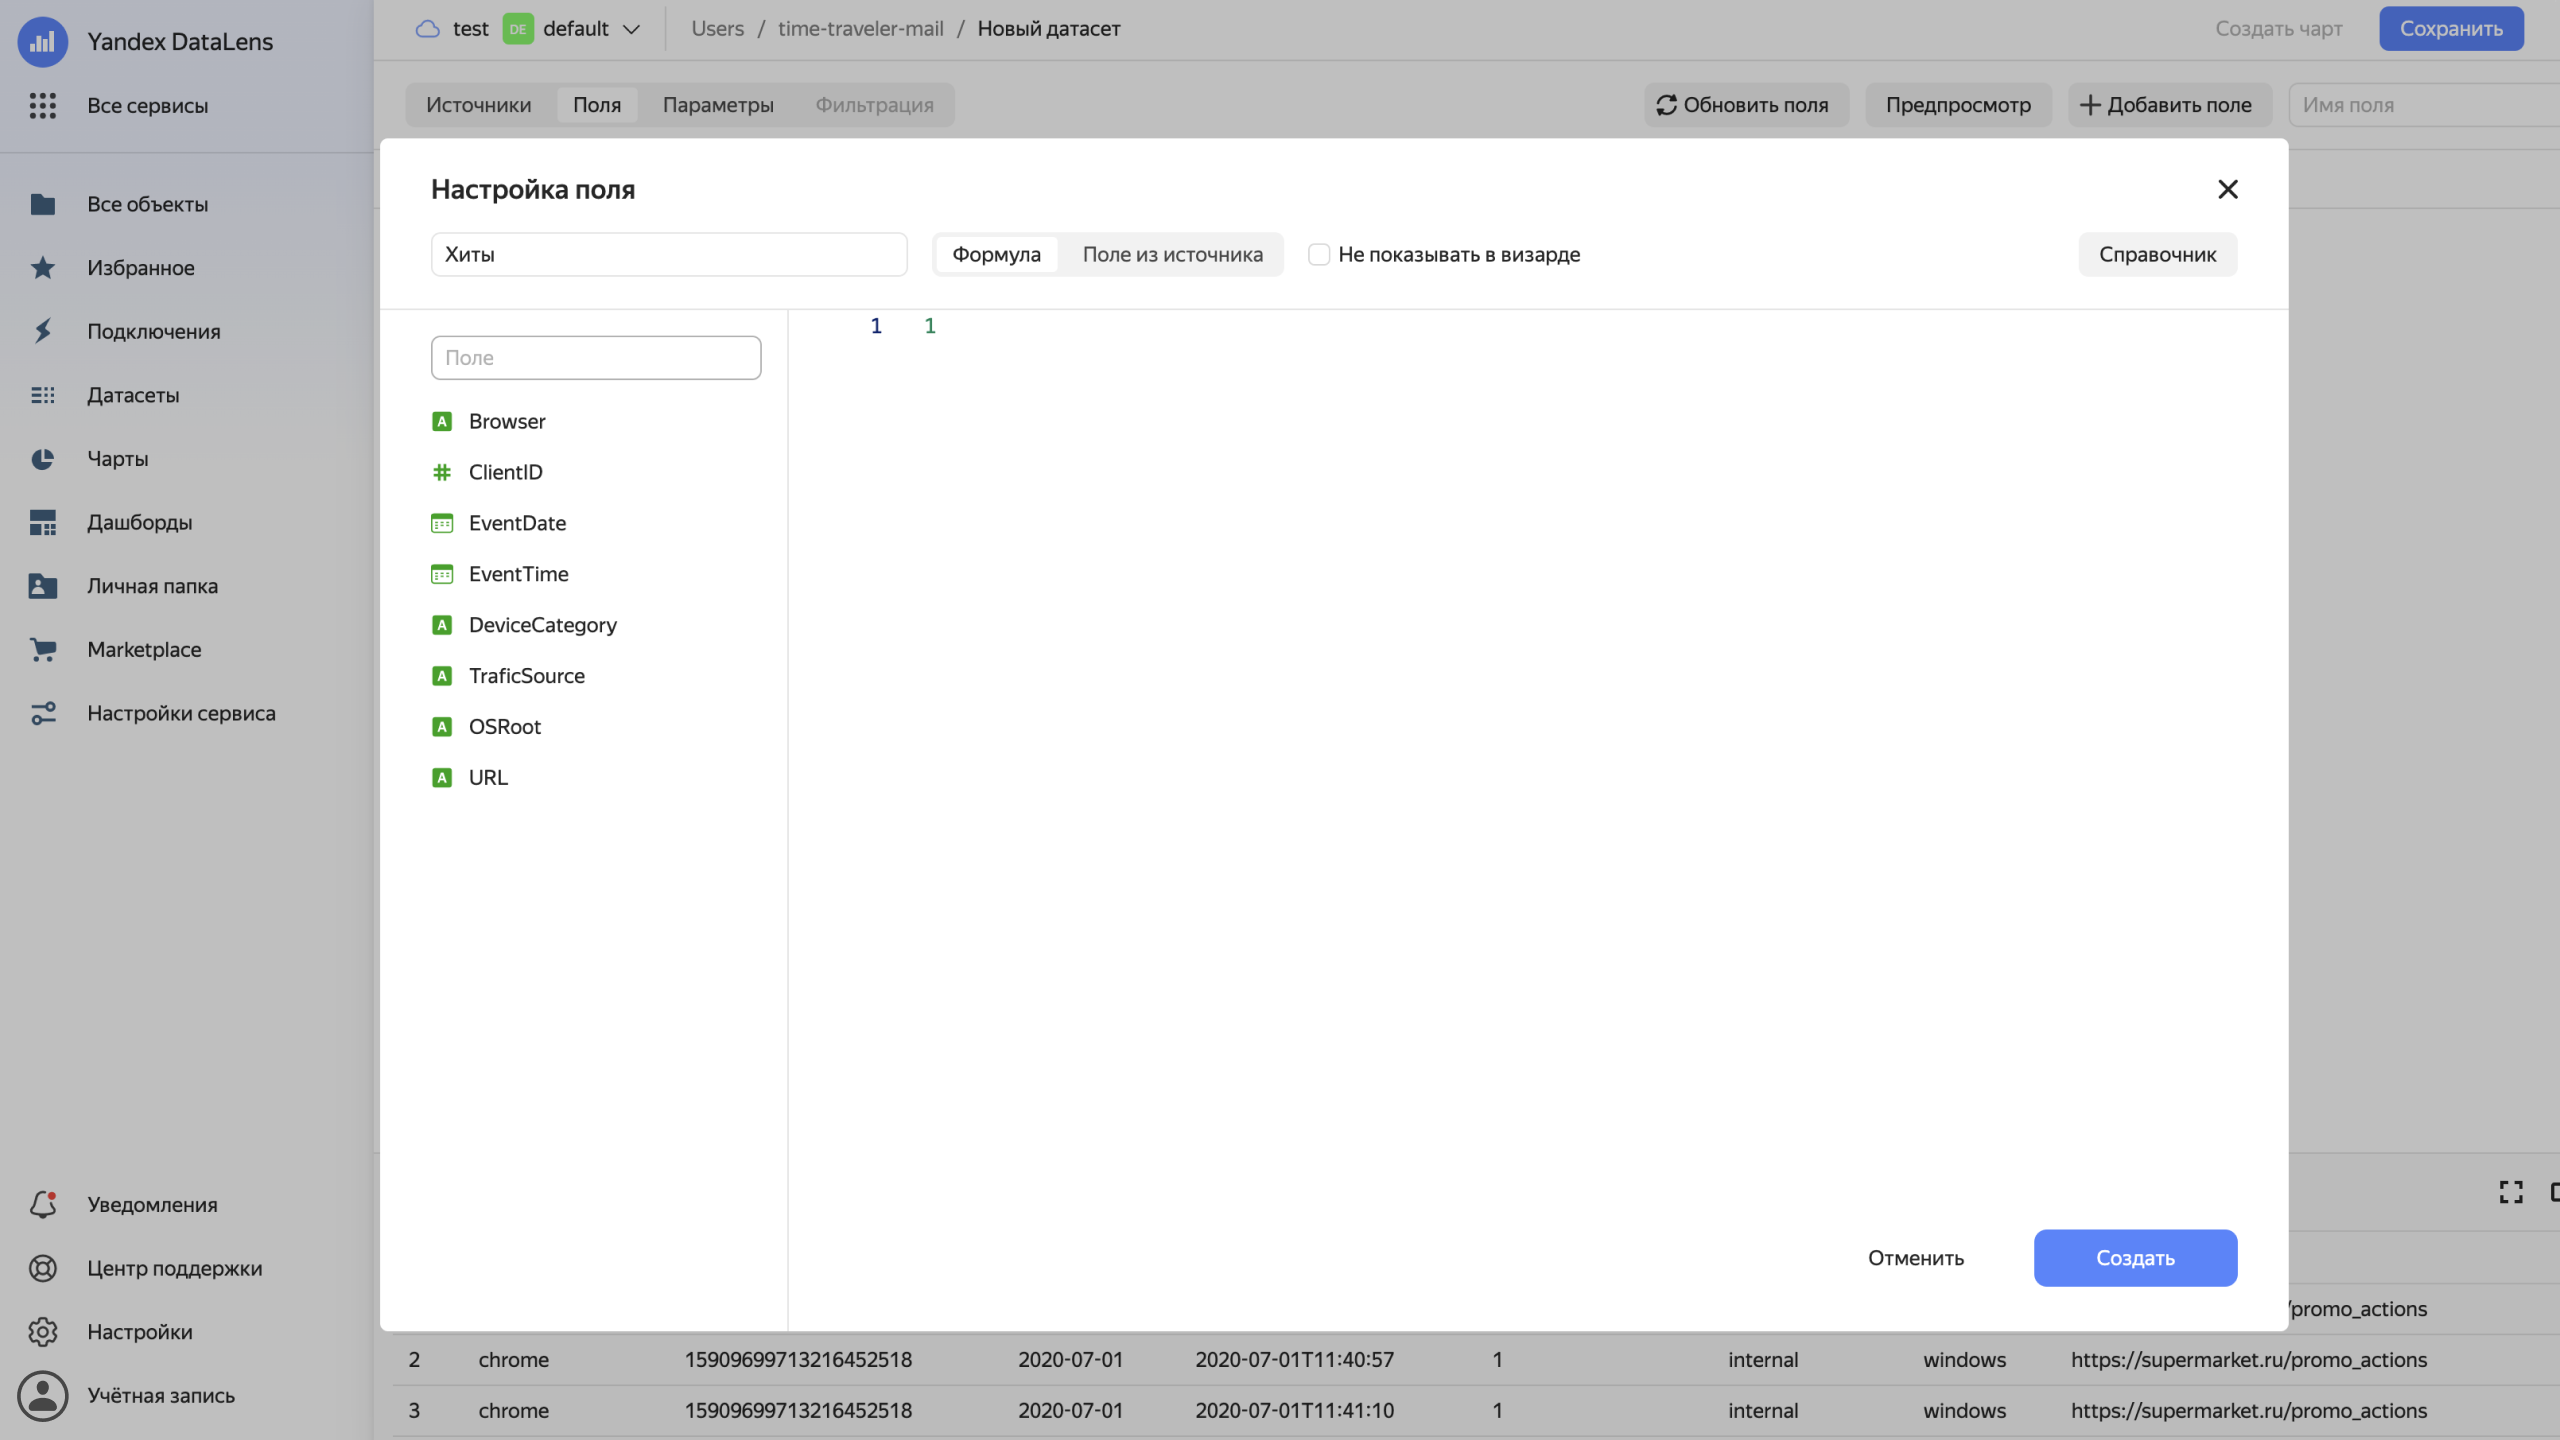
Task: Click timestamp 2020-07-01T11:40:57 in preview
Action: [x=1294, y=1359]
